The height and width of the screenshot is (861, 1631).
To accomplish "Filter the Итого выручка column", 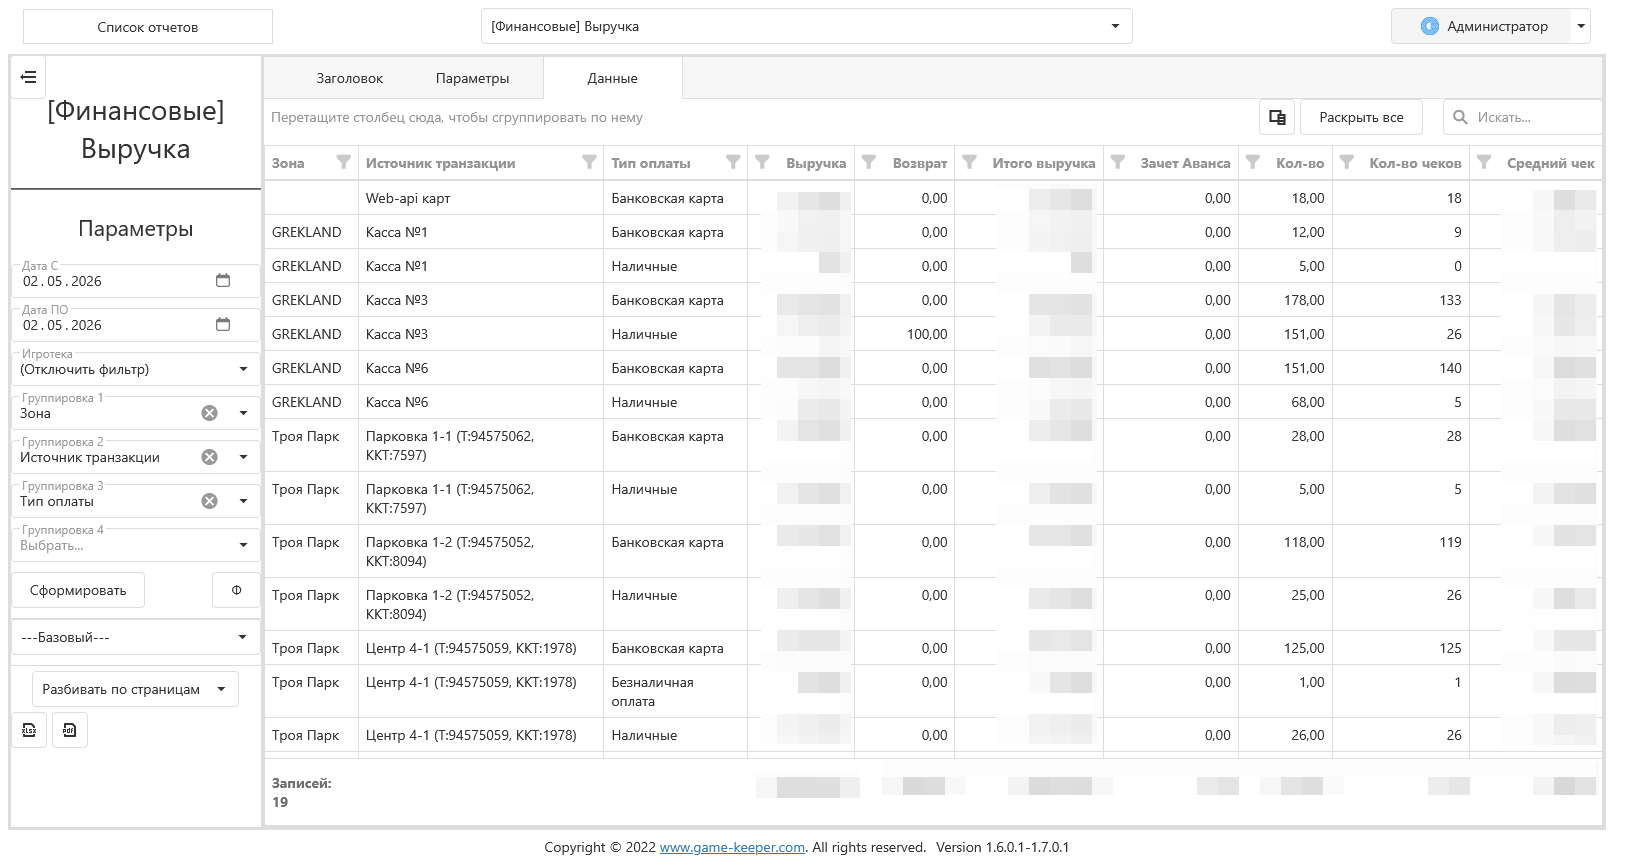I will point(969,162).
